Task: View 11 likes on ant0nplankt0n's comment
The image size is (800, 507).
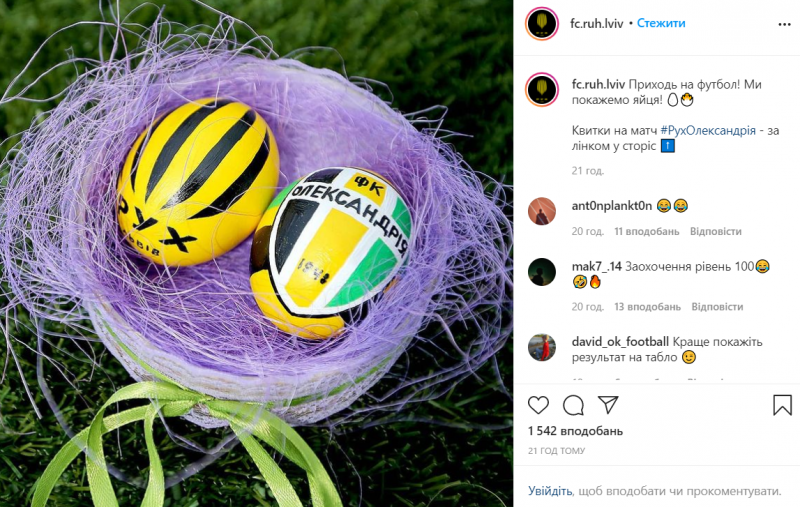Action: (x=646, y=232)
